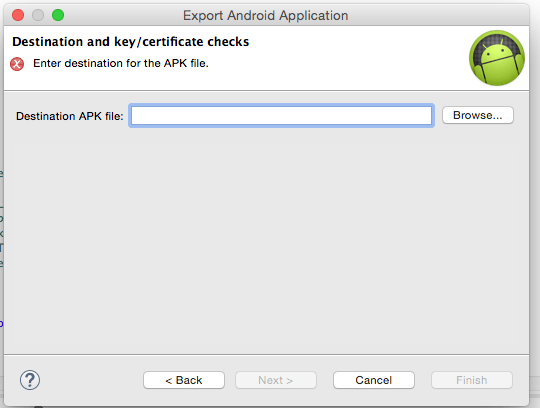The image size is (540, 408).
Task: Click the background window edge left of the dialog
Action: (x=1, y=241)
